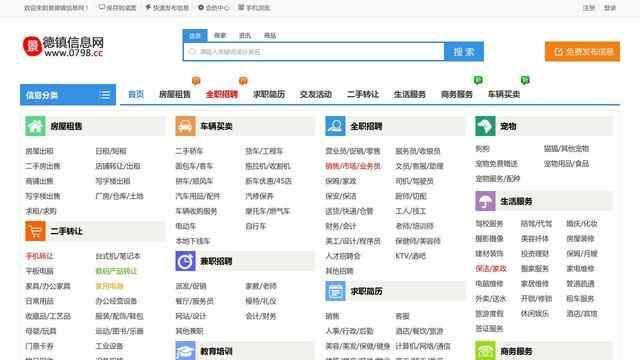
Task: Focus the keyword search input field
Action: click(x=314, y=51)
